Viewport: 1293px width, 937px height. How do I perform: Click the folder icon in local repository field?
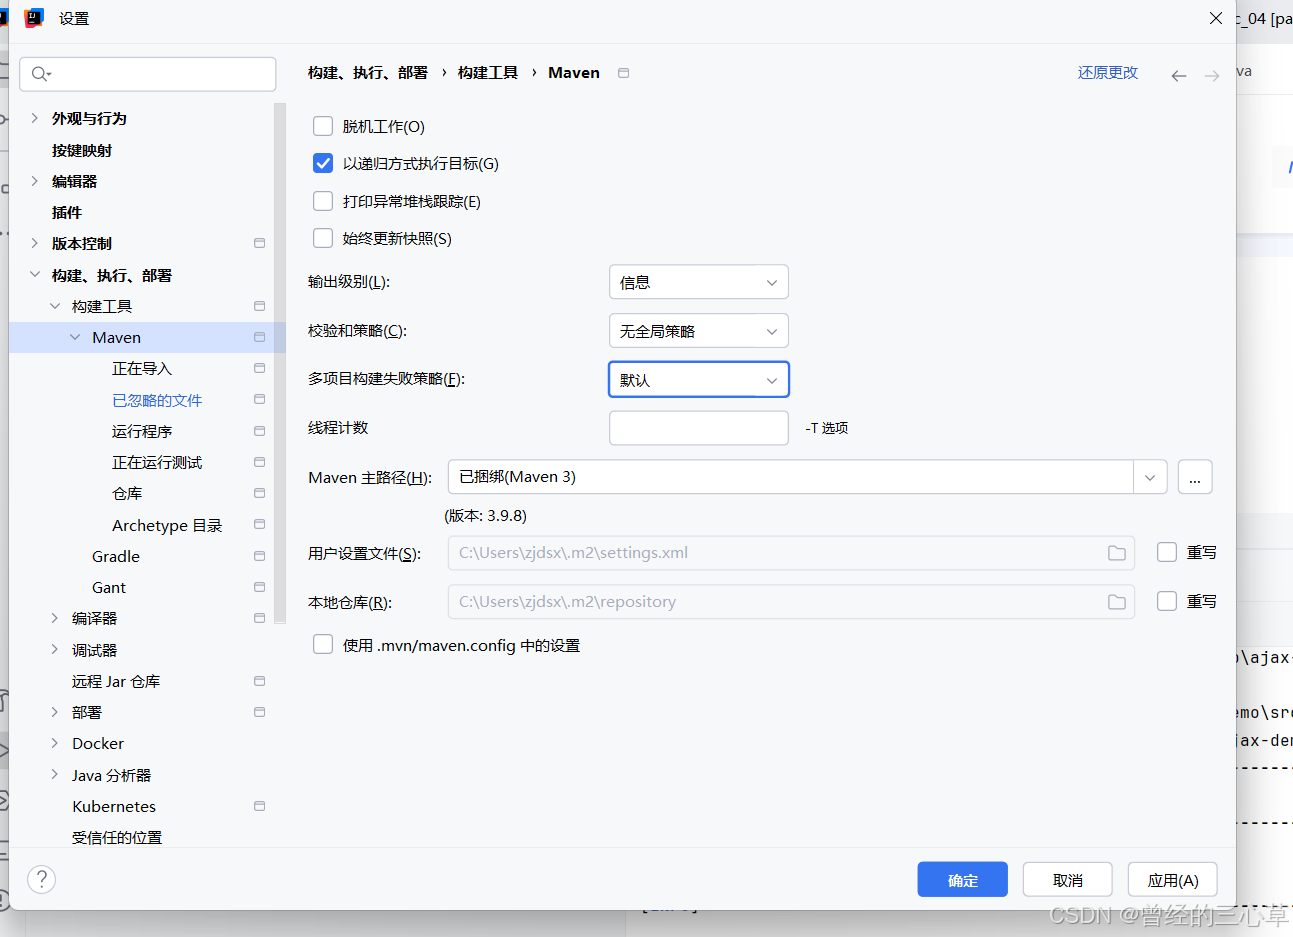tap(1117, 602)
